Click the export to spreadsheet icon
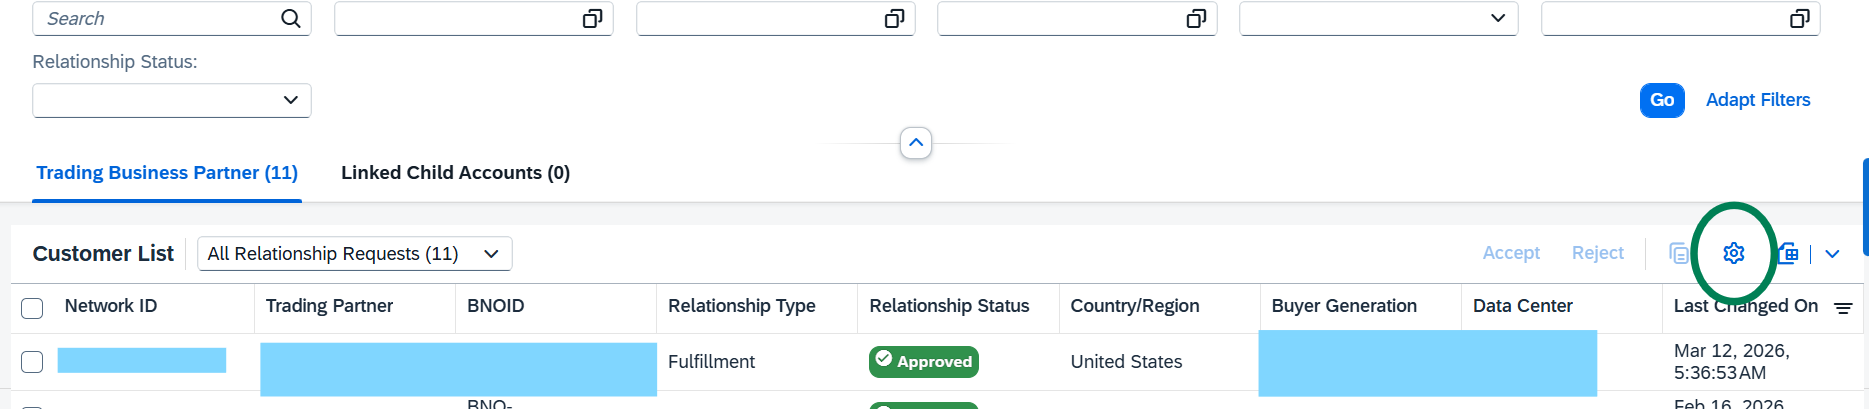The width and height of the screenshot is (1869, 409). [x=1788, y=253]
